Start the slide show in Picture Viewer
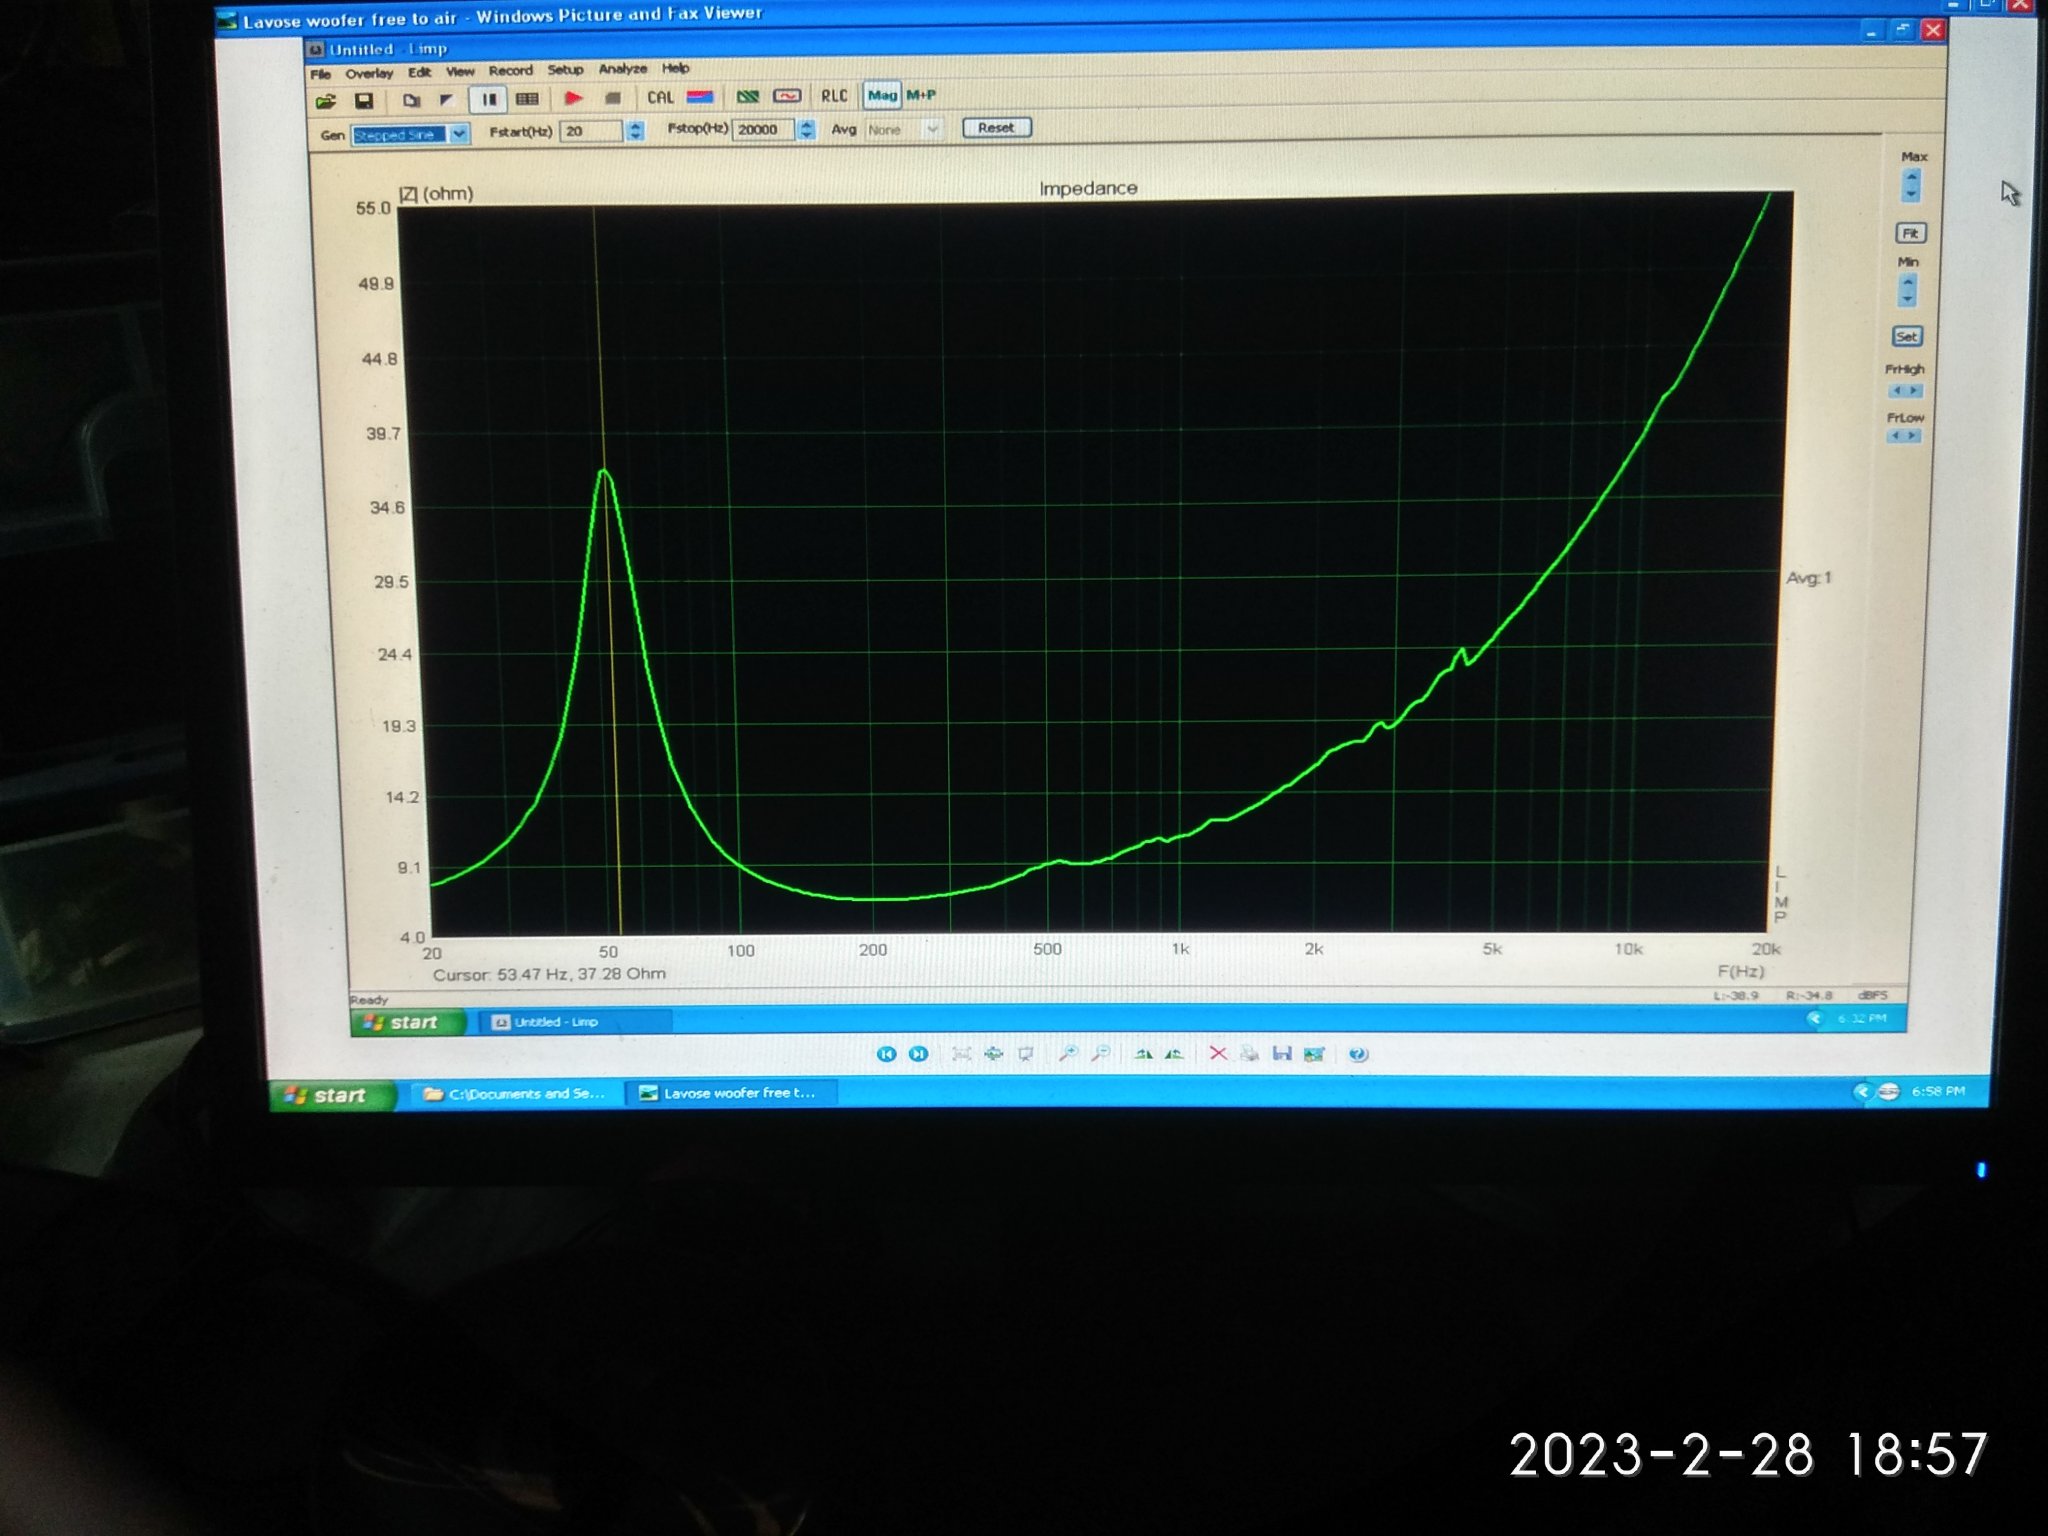 (1025, 1054)
